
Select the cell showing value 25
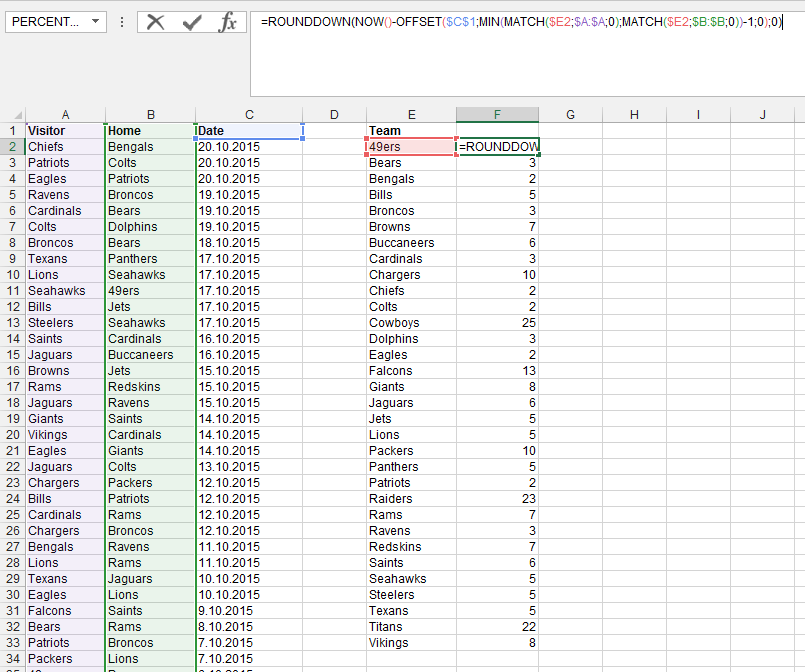(497, 323)
